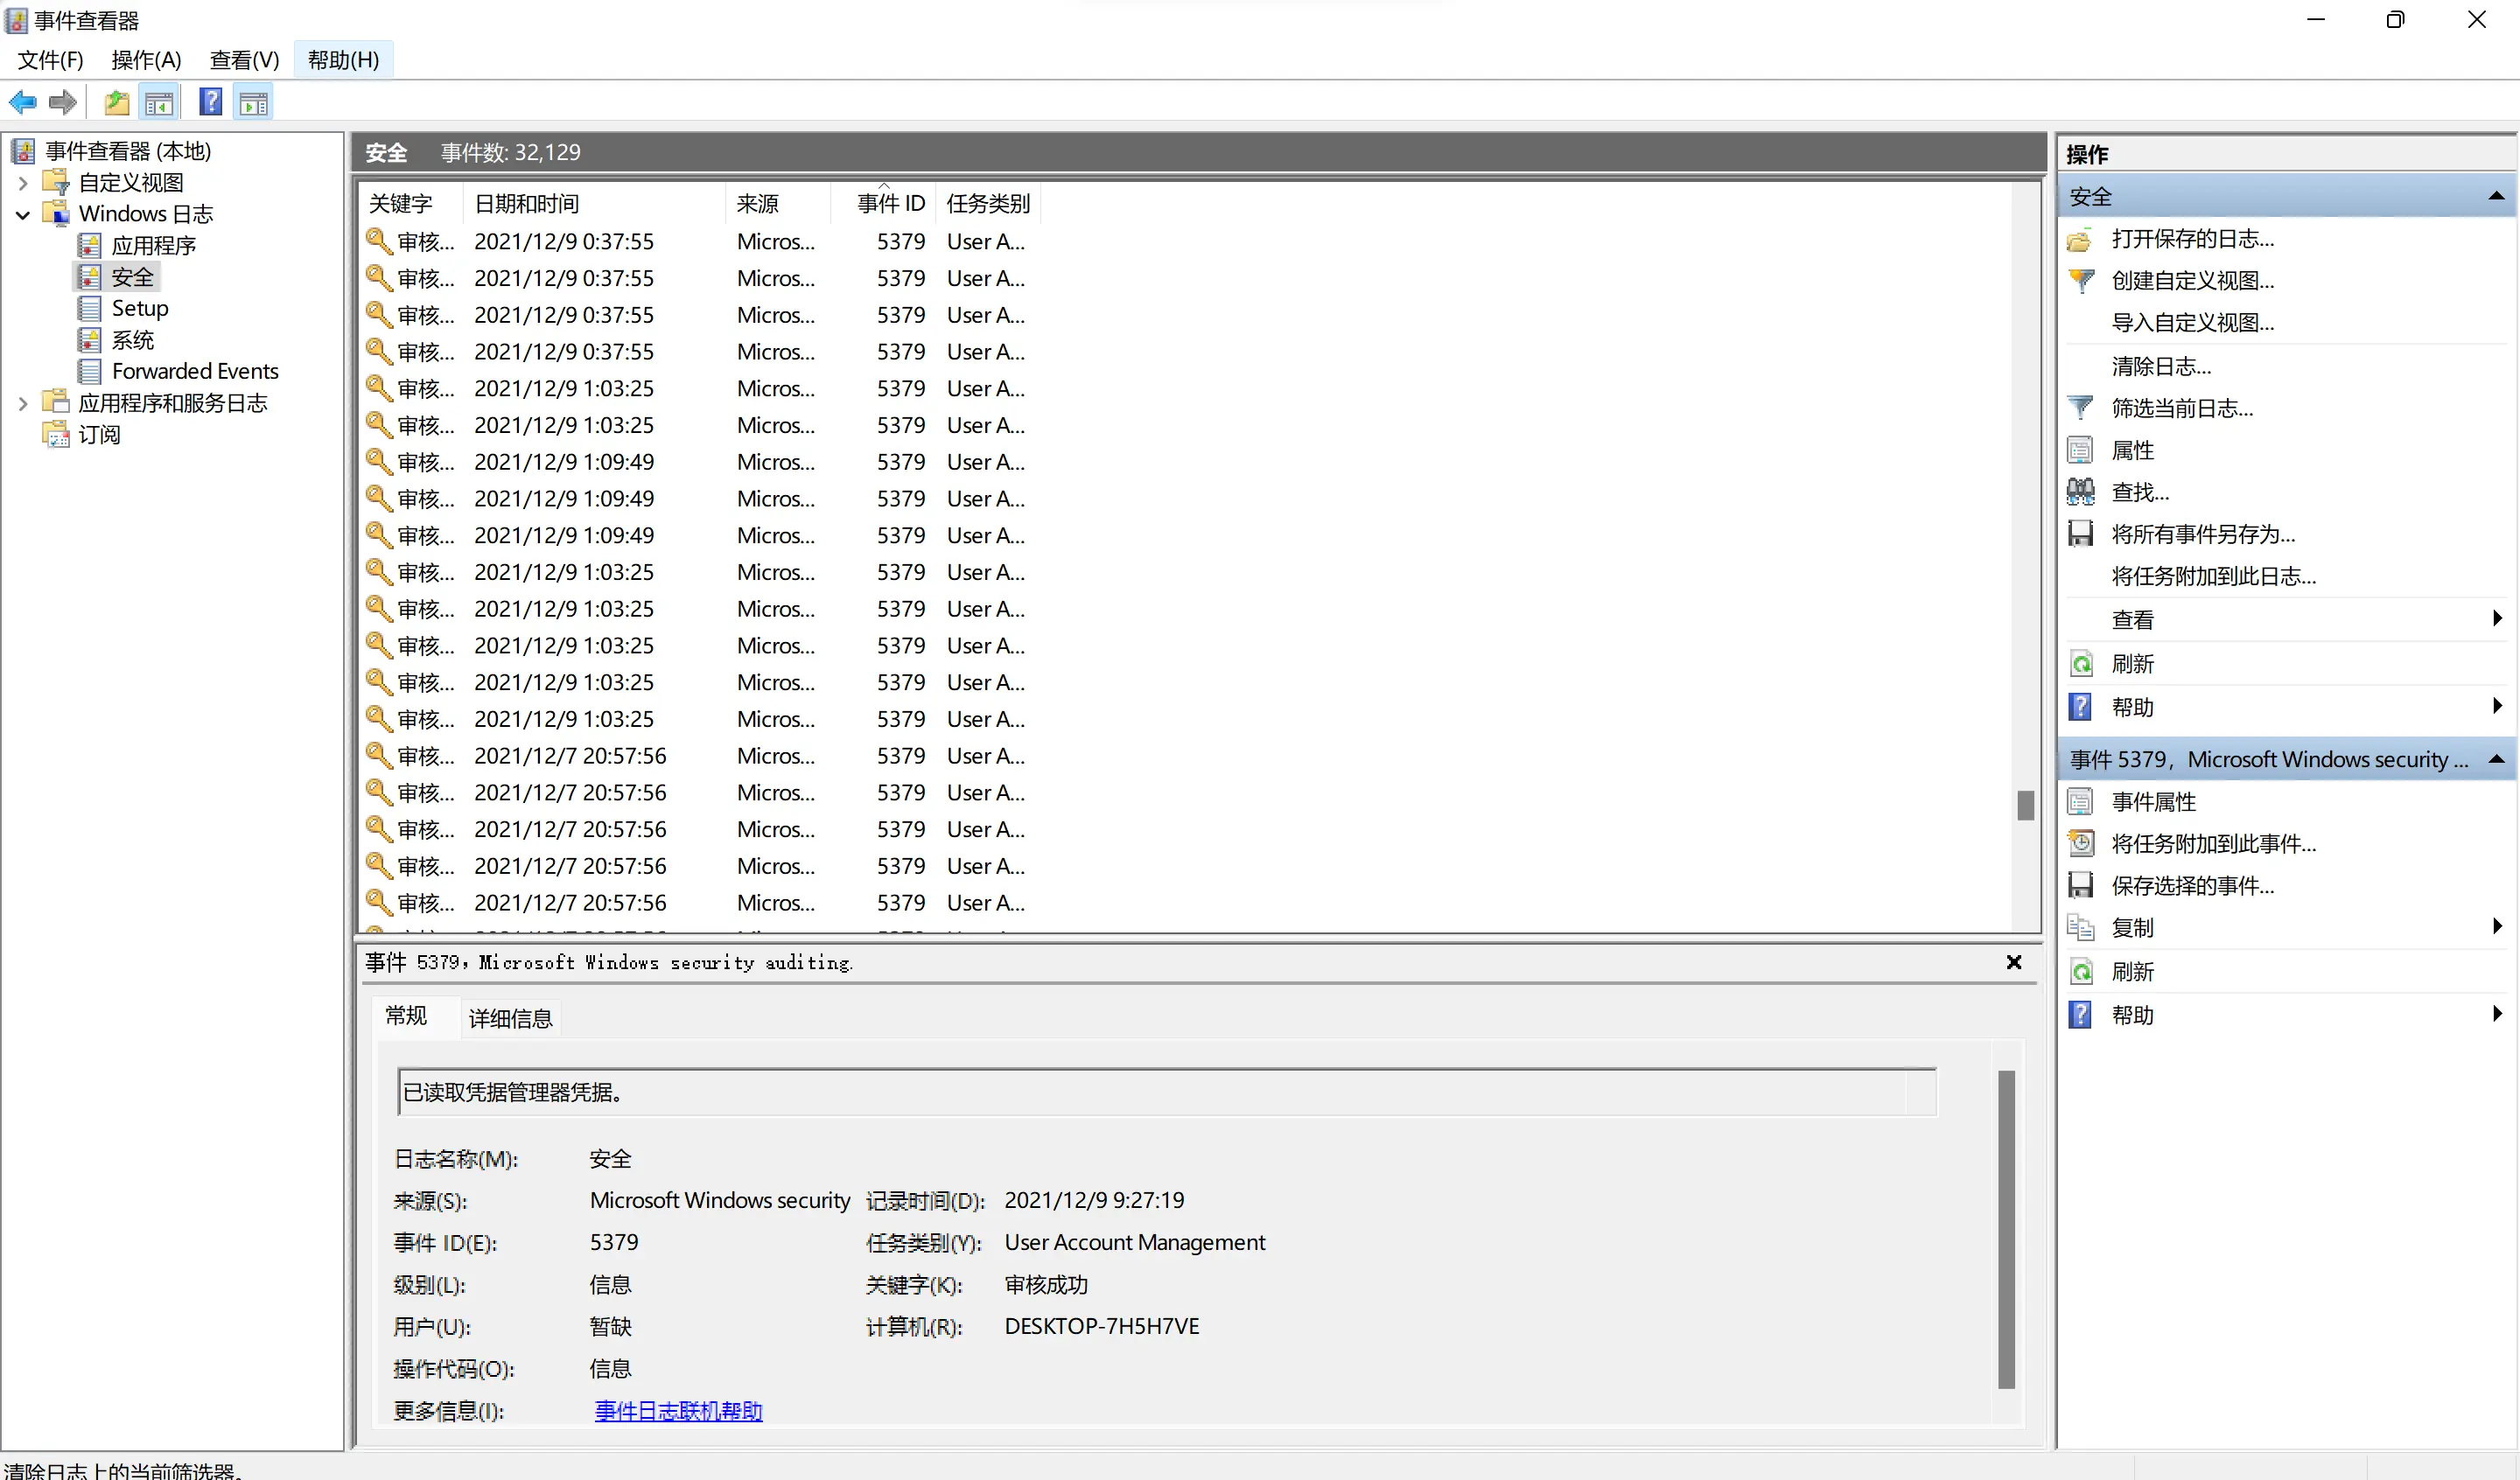
Task: Expand the 自定义视图 tree node
Action: click(x=23, y=183)
